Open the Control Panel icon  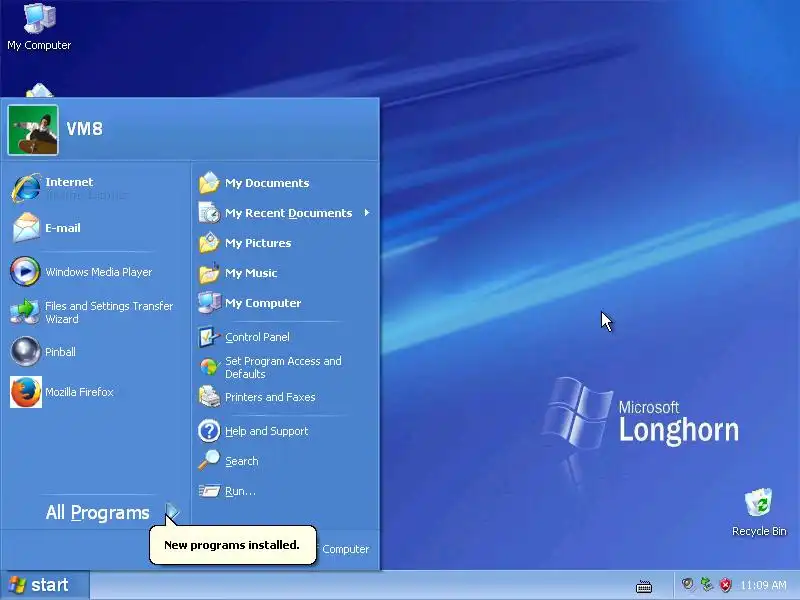coord(209,337)
